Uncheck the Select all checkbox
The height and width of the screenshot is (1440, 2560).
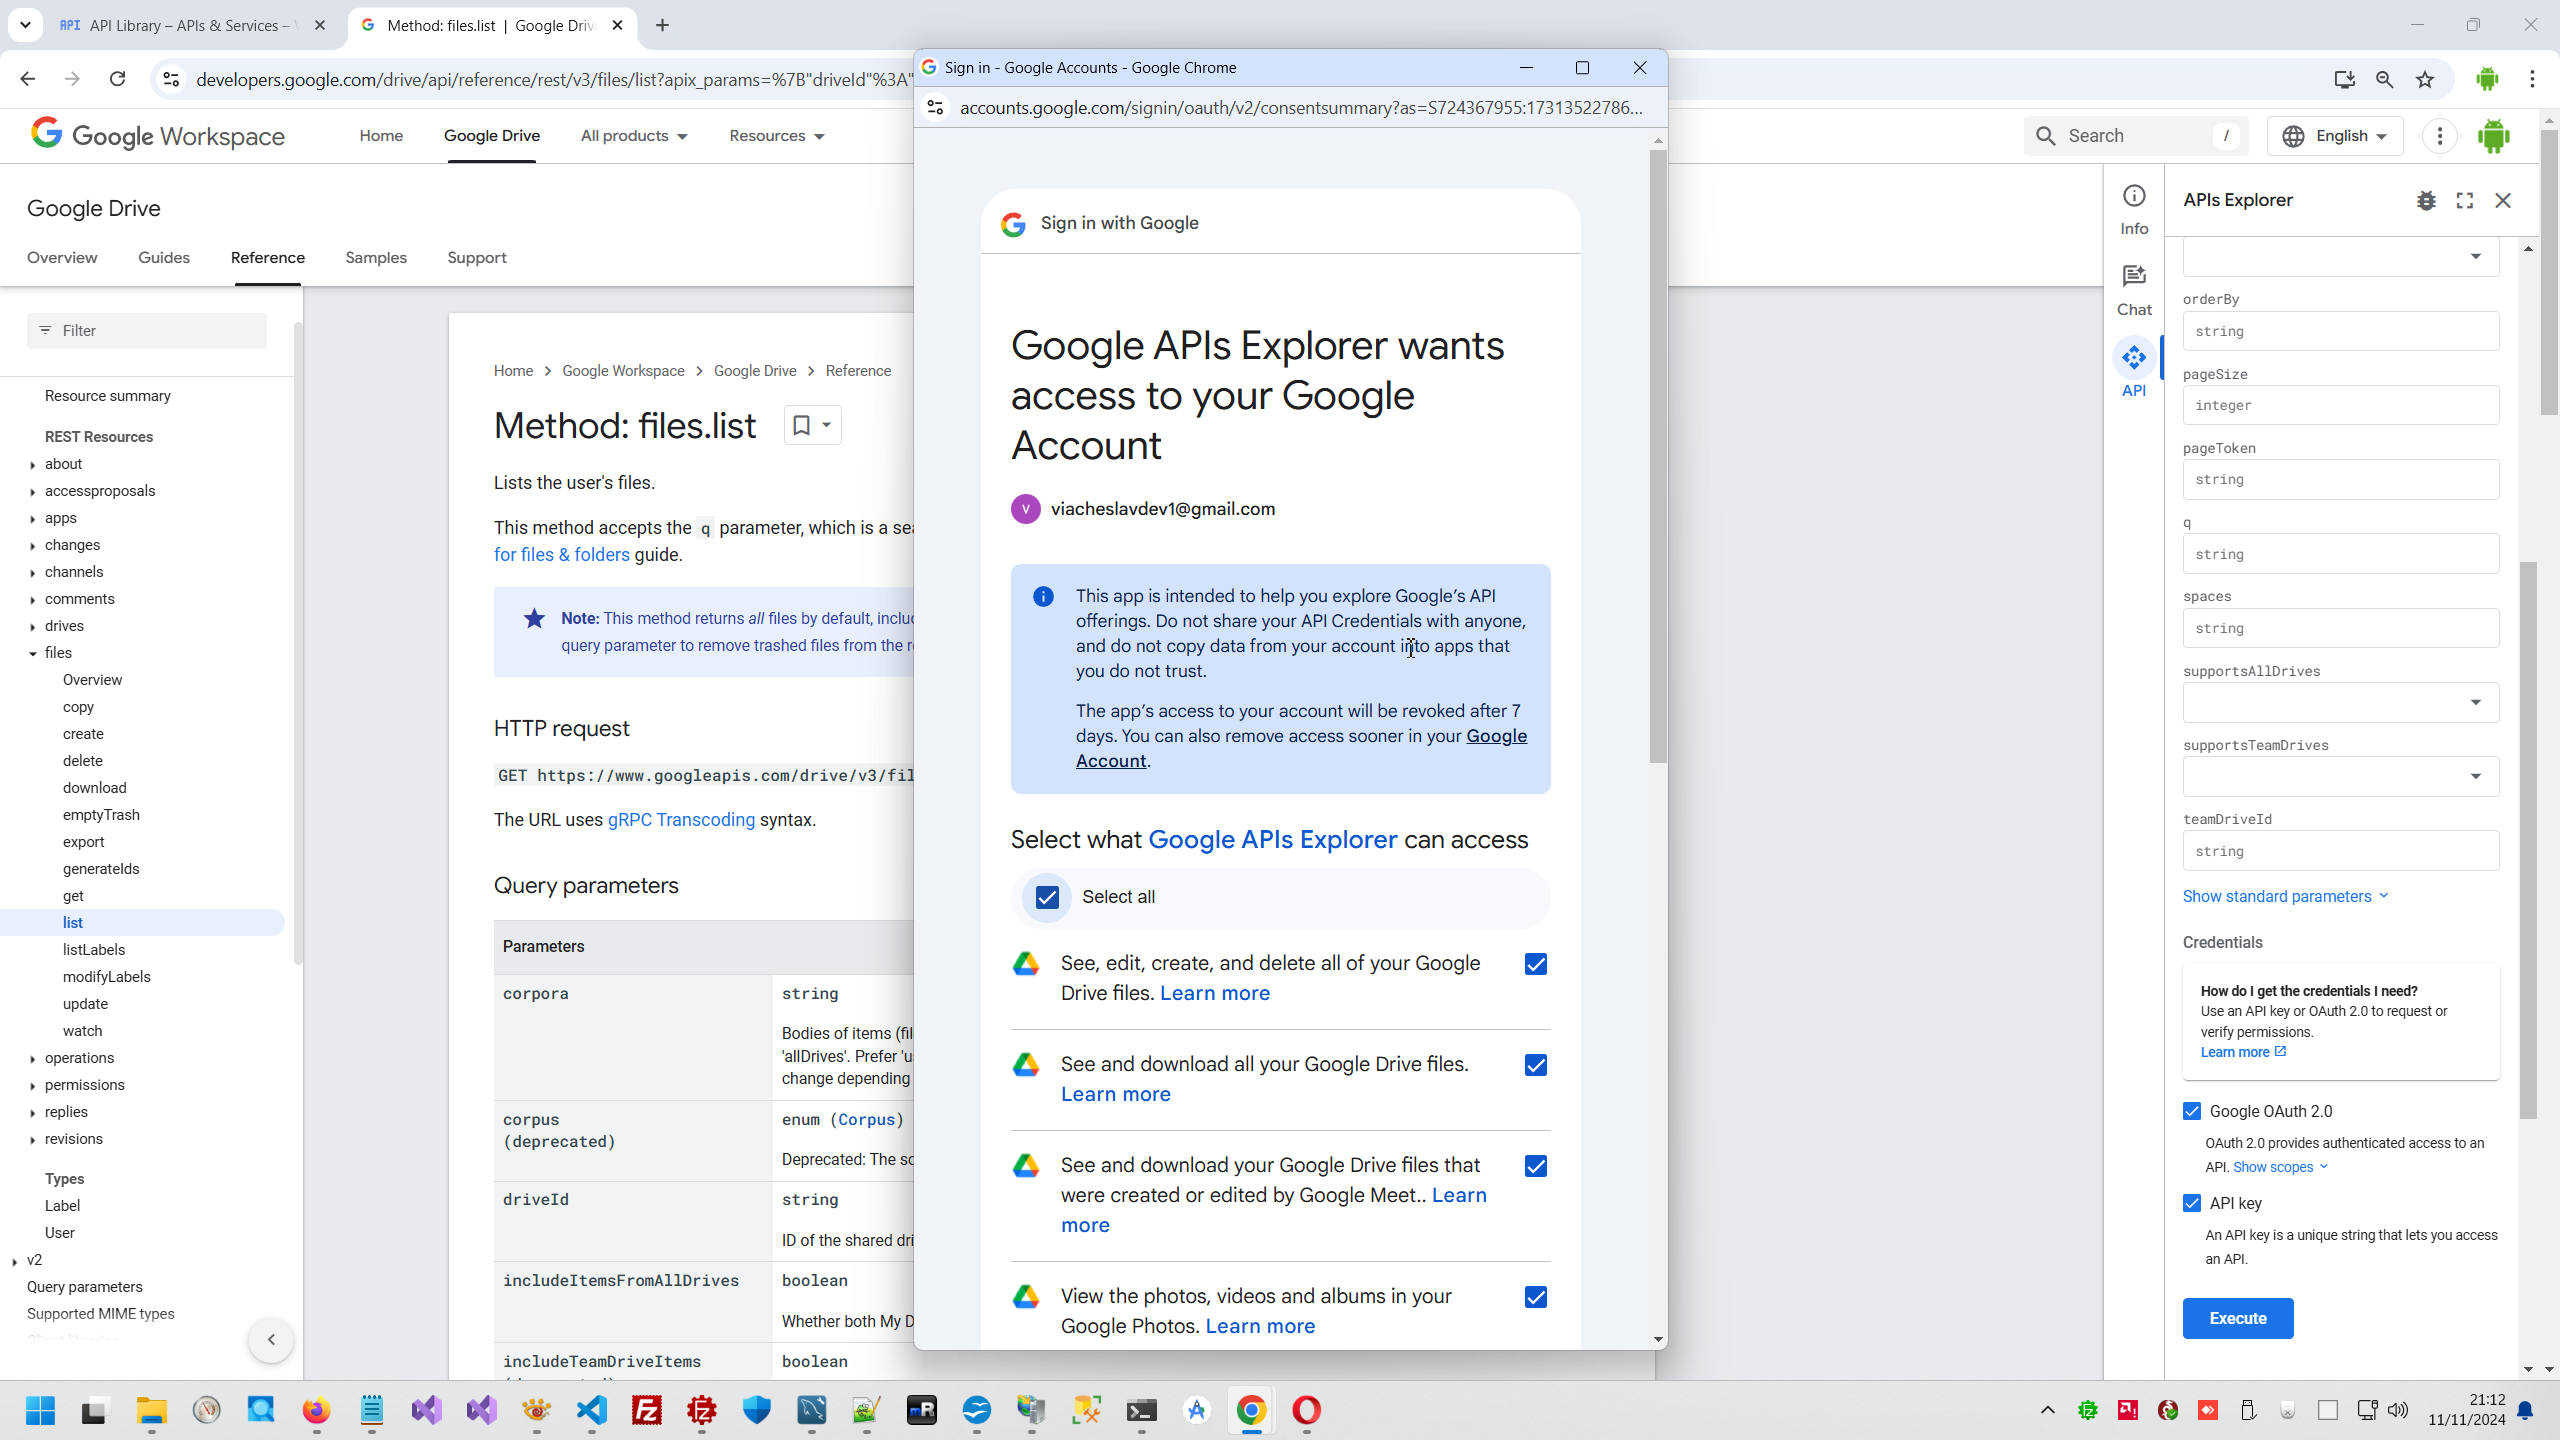[x=1047, y=897]
